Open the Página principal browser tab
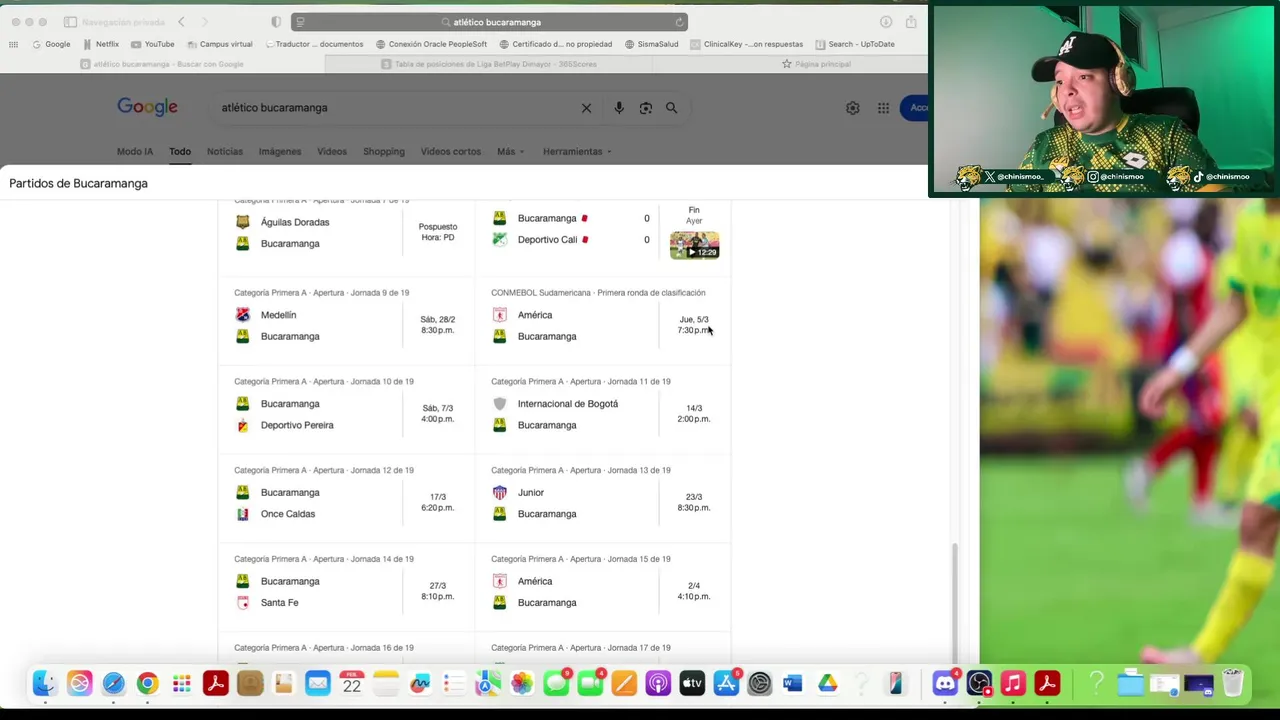The width and height of the screenshot is (1280, 720). click(x=816, y=64)
